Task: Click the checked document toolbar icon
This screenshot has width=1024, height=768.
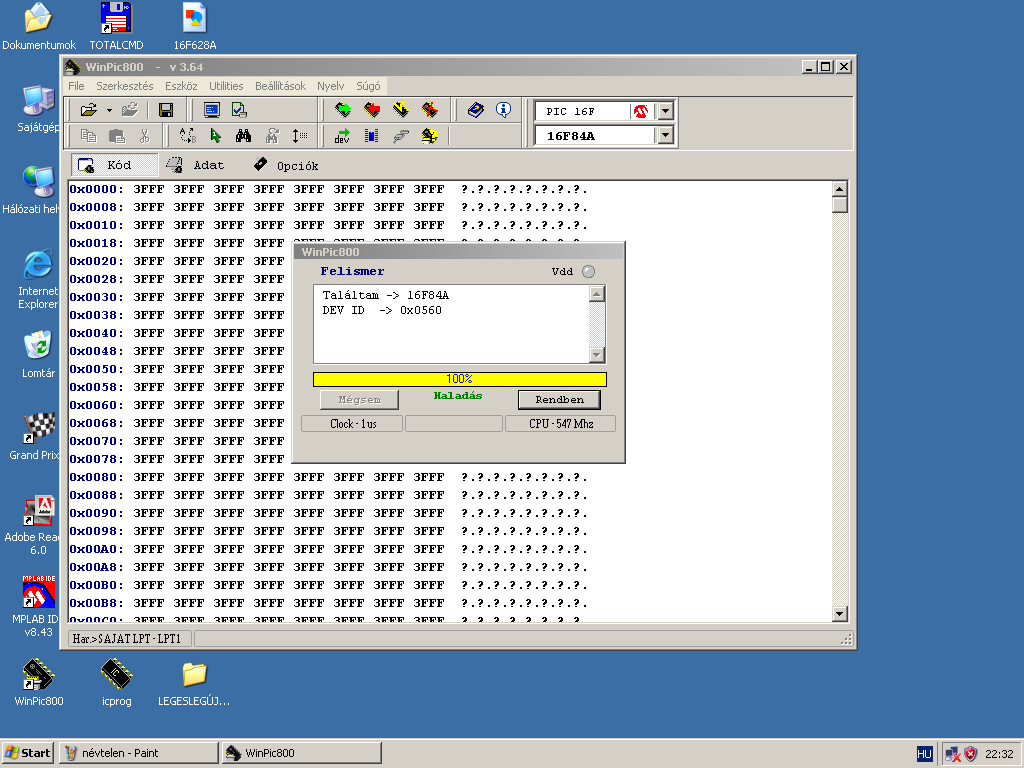Action: tap(239, 110)
